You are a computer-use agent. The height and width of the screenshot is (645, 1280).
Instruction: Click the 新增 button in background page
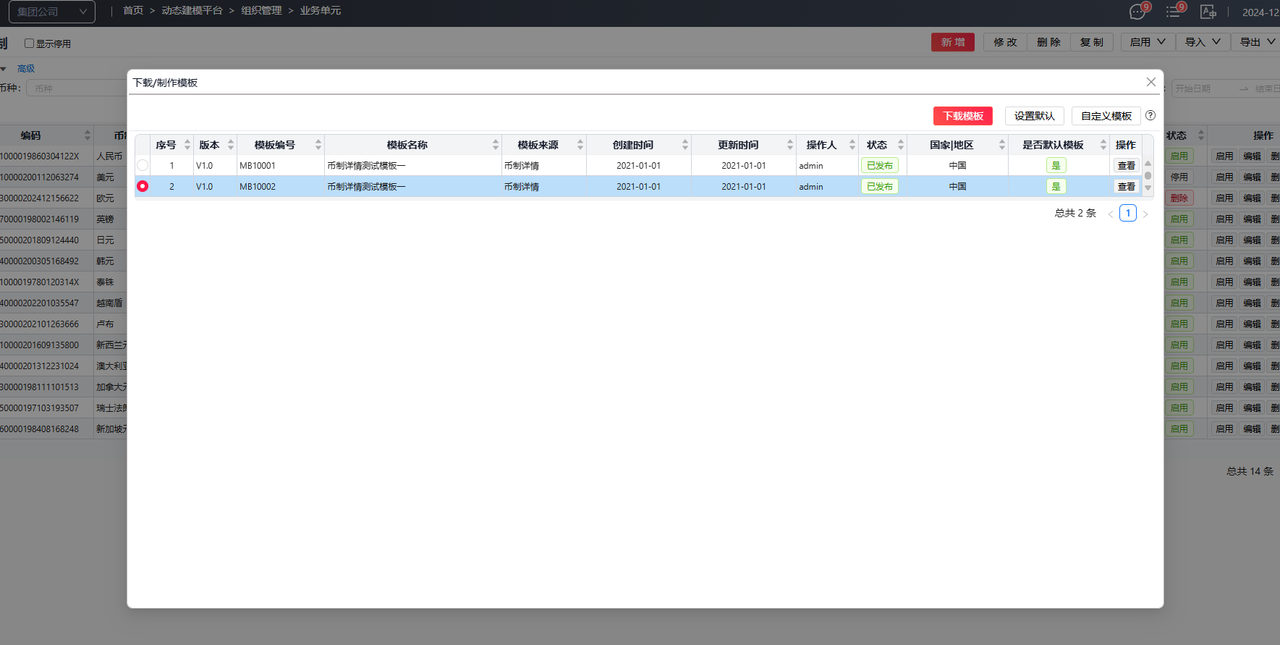(x=952, y=42)
